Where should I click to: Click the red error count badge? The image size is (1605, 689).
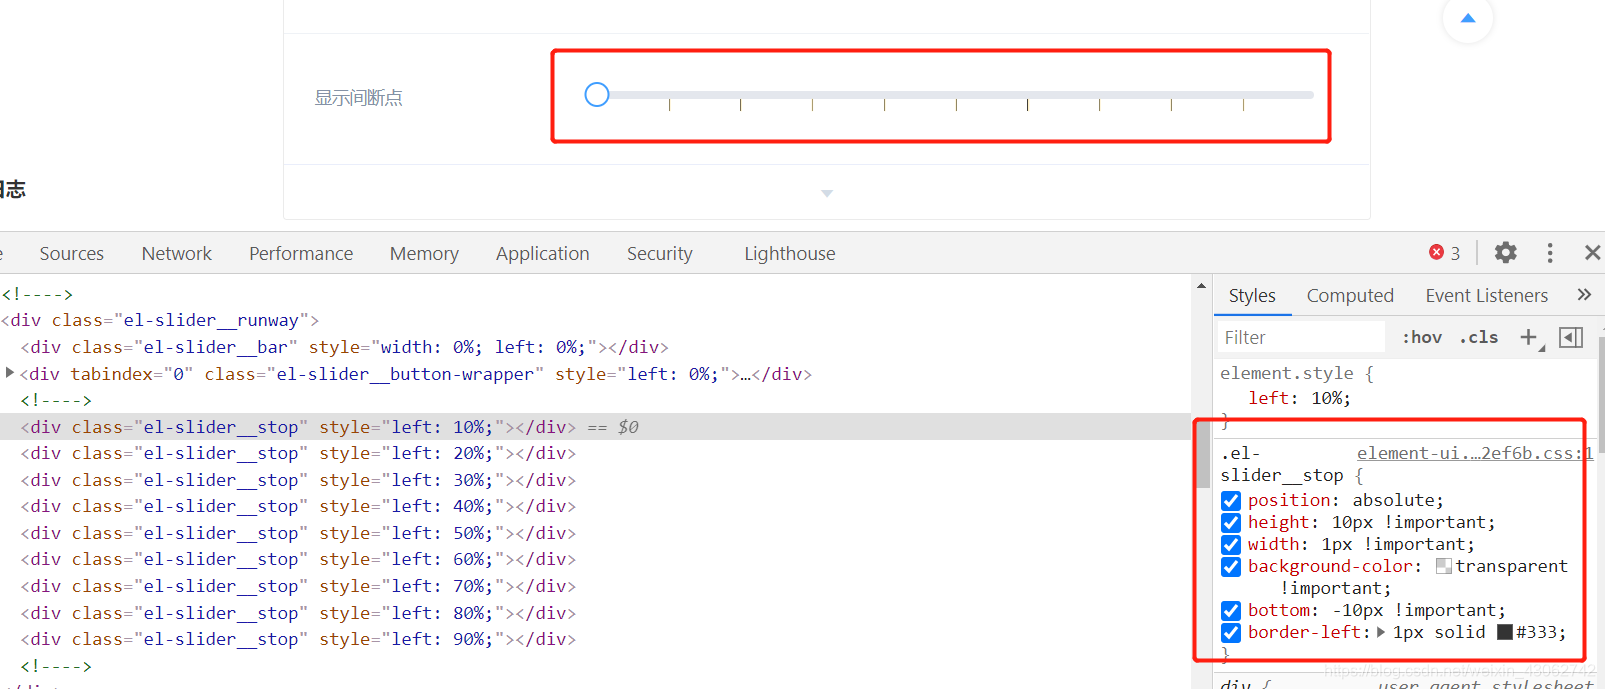pyautogui.click(x=1445, y=253)
